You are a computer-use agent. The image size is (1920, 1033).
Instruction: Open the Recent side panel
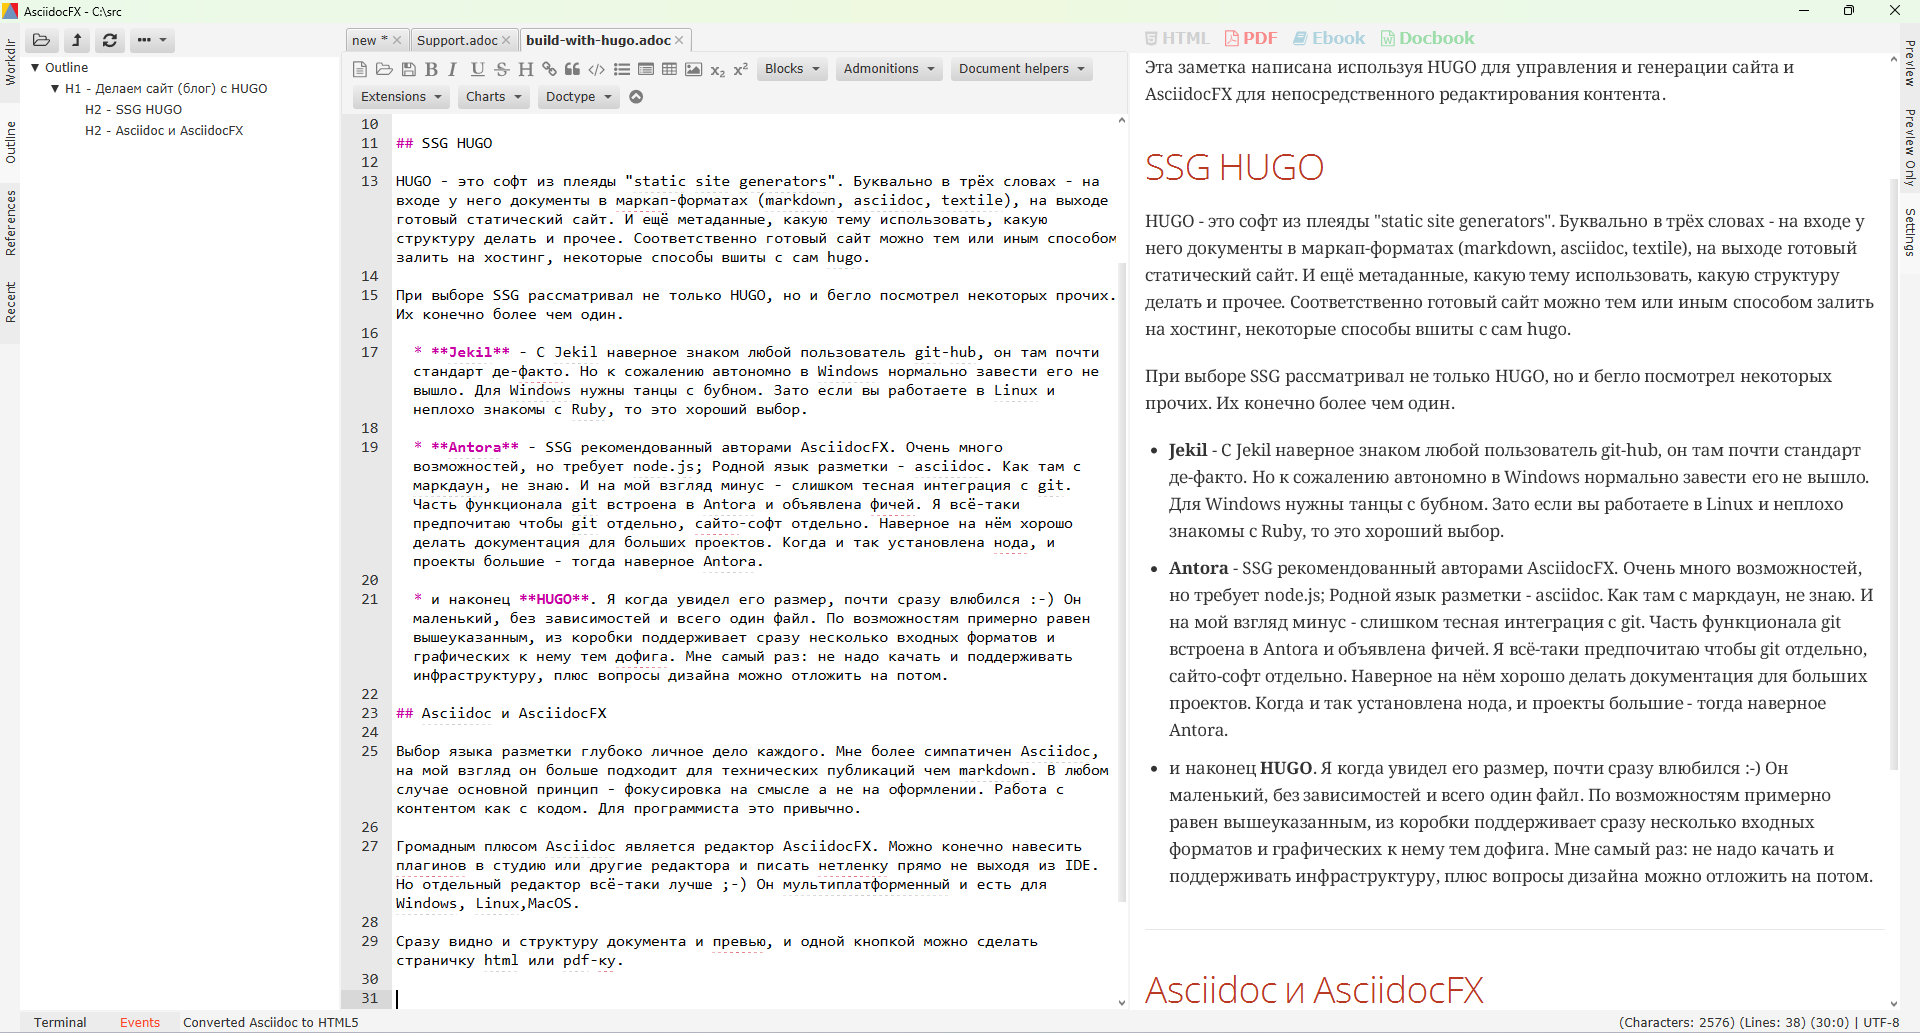tap(10, 302)
